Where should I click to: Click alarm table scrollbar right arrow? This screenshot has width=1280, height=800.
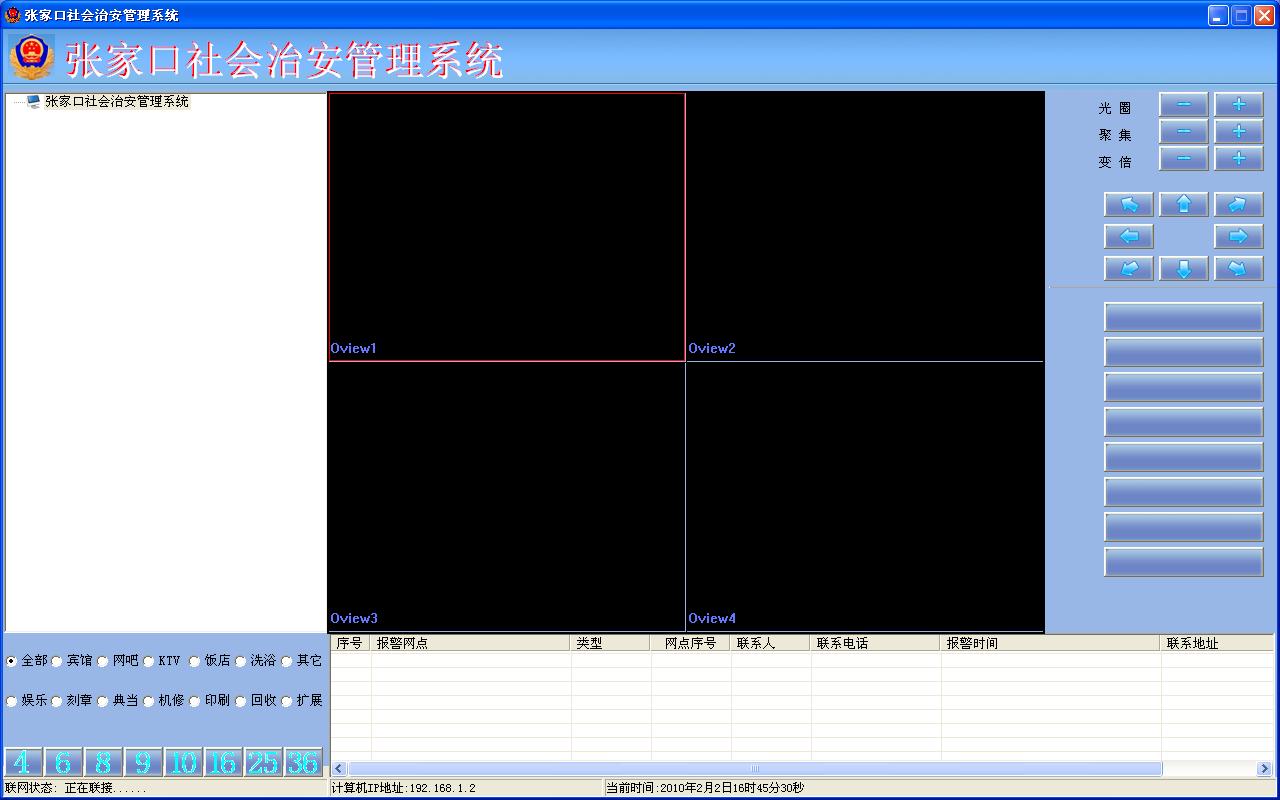[1265, 768]
